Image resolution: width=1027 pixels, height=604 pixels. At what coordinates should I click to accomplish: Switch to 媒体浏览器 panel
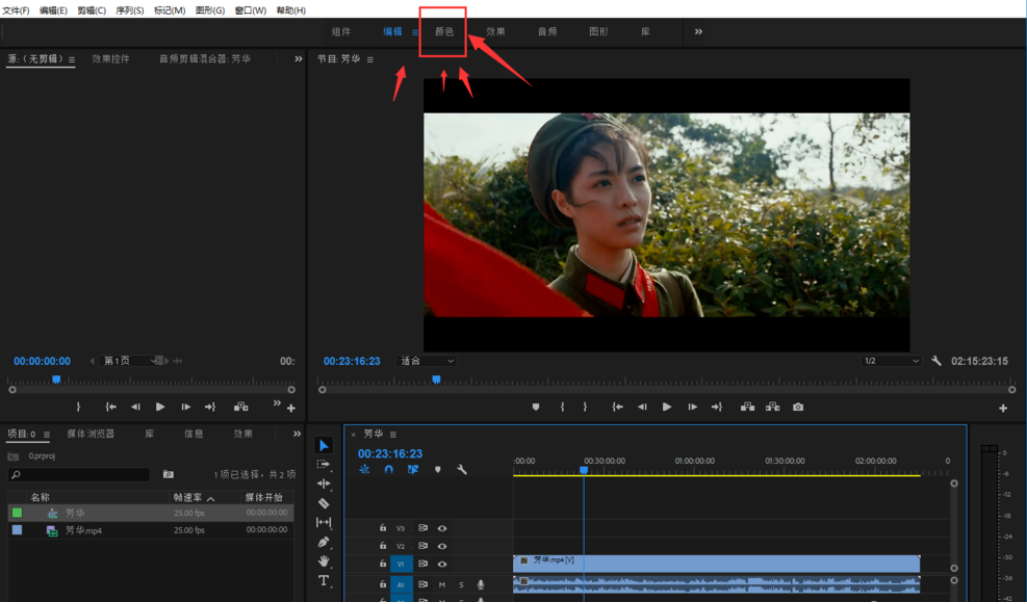pos(91,434)
